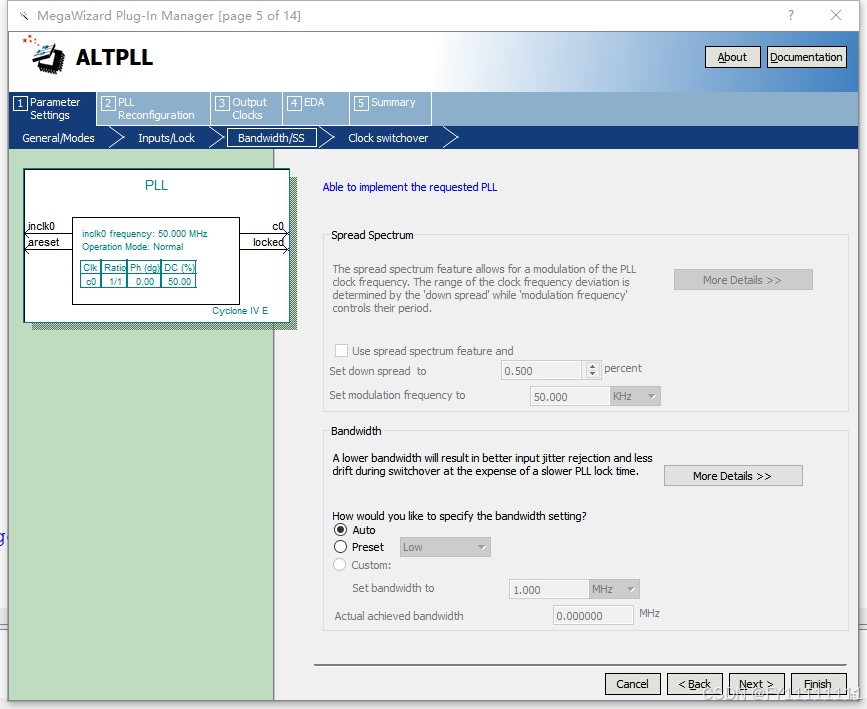Click the wizard wand icon in title bar
The height and width of the screenshot is (709, 867).
pos(24,15)
